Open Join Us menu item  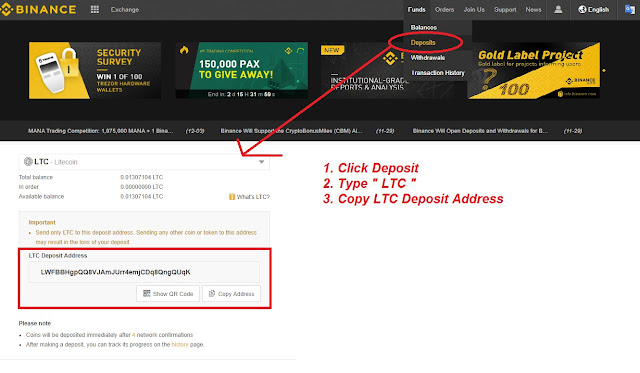tap(474, 9)
